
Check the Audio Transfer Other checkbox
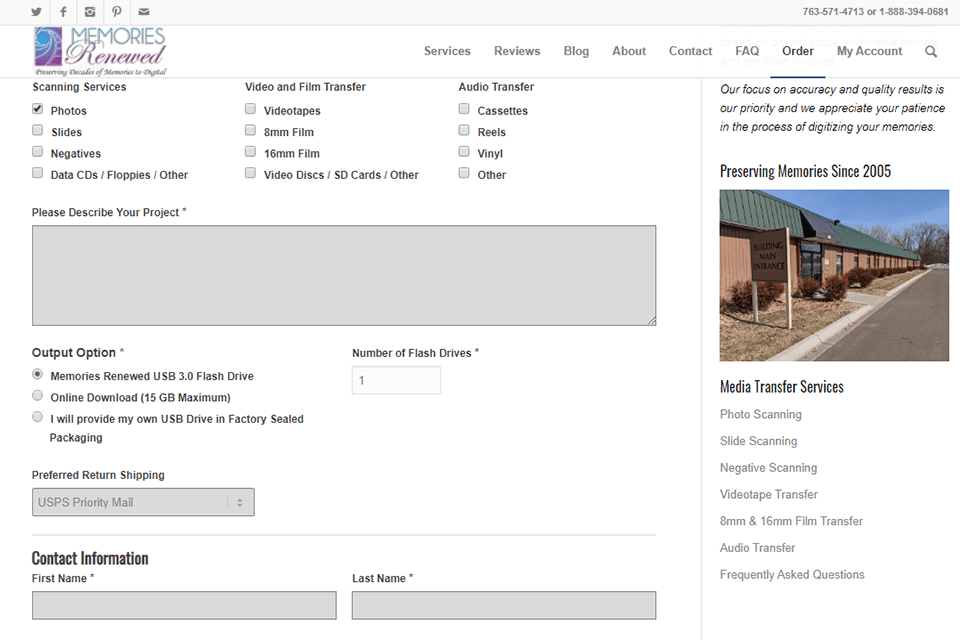point(464,173)
